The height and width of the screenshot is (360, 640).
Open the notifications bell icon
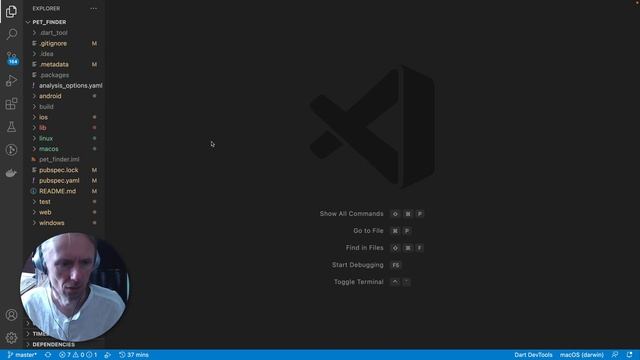point(629,355)
